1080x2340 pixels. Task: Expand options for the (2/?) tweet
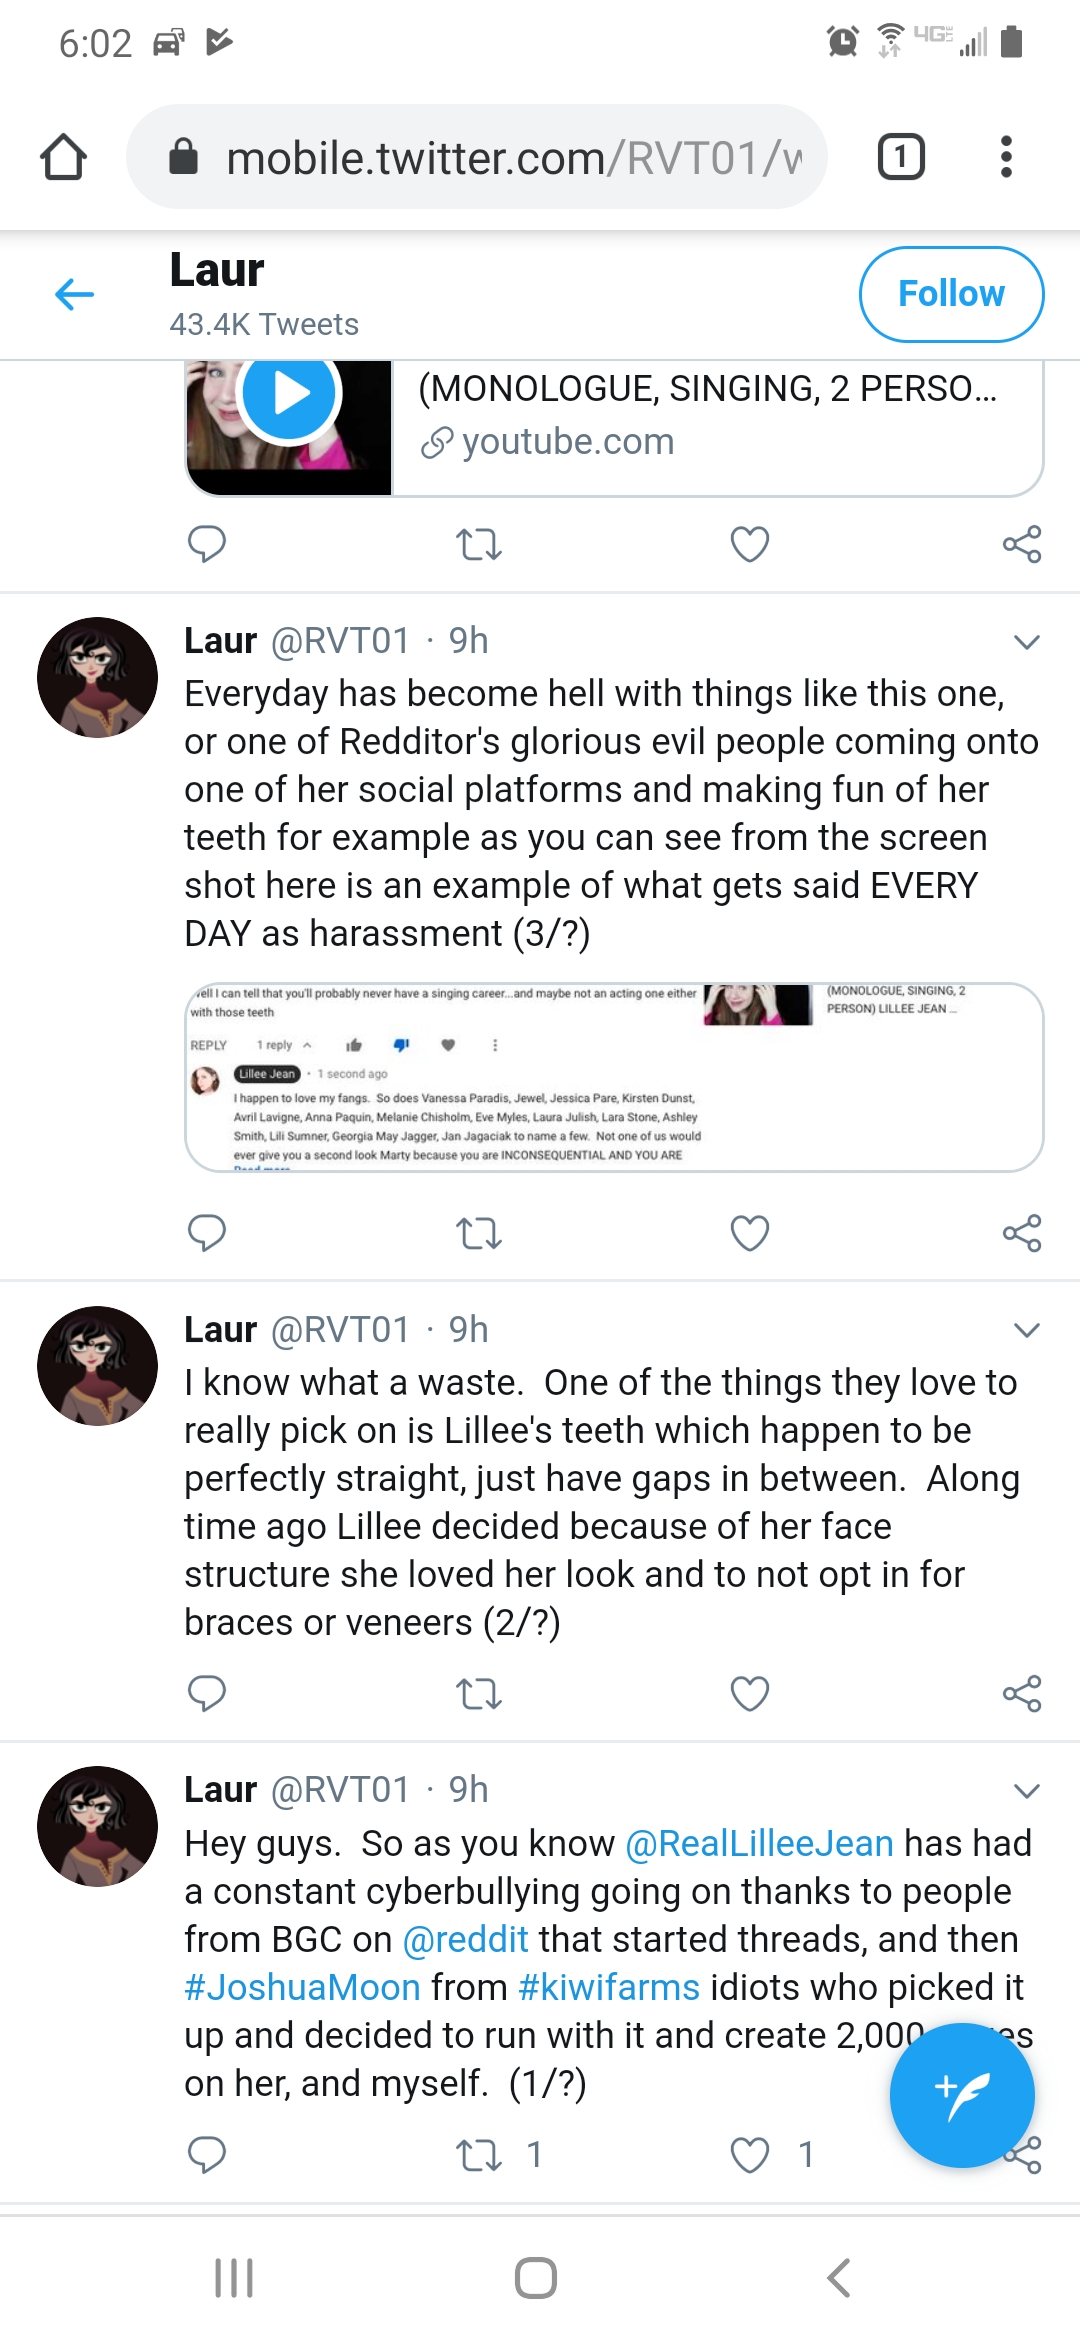click(x=1027, y=1330)
